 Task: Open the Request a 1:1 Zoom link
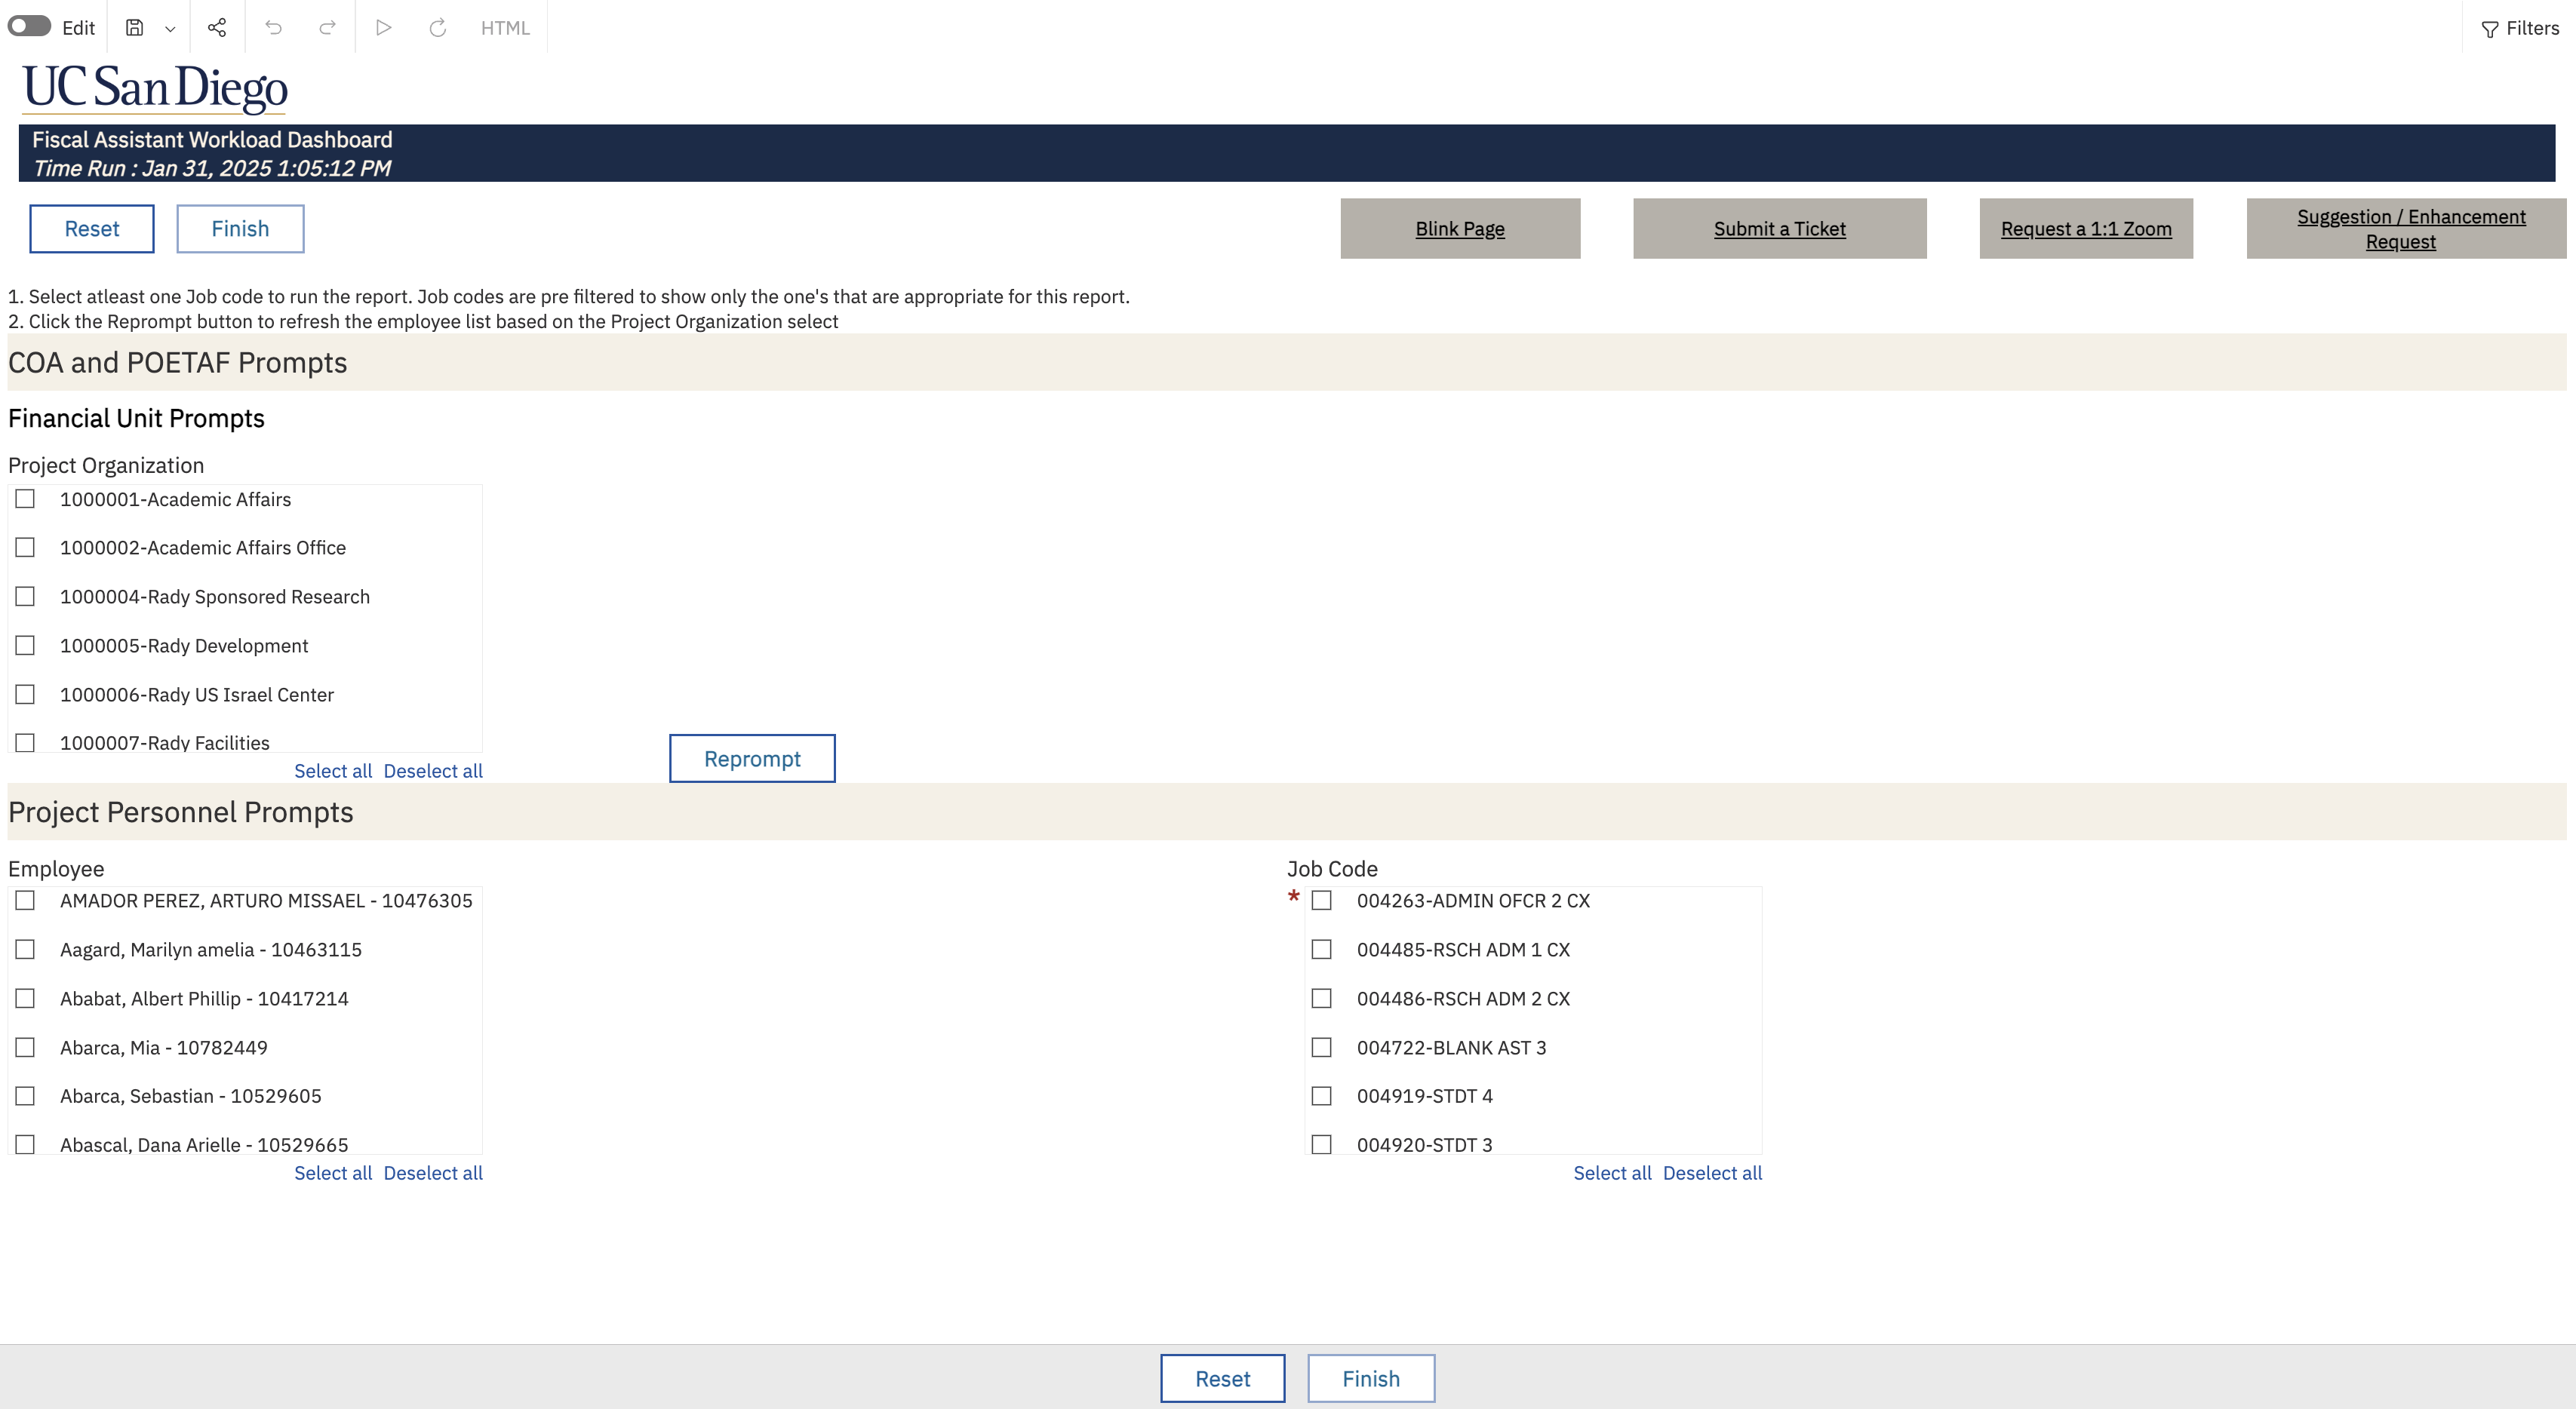tap(2086, 229)
